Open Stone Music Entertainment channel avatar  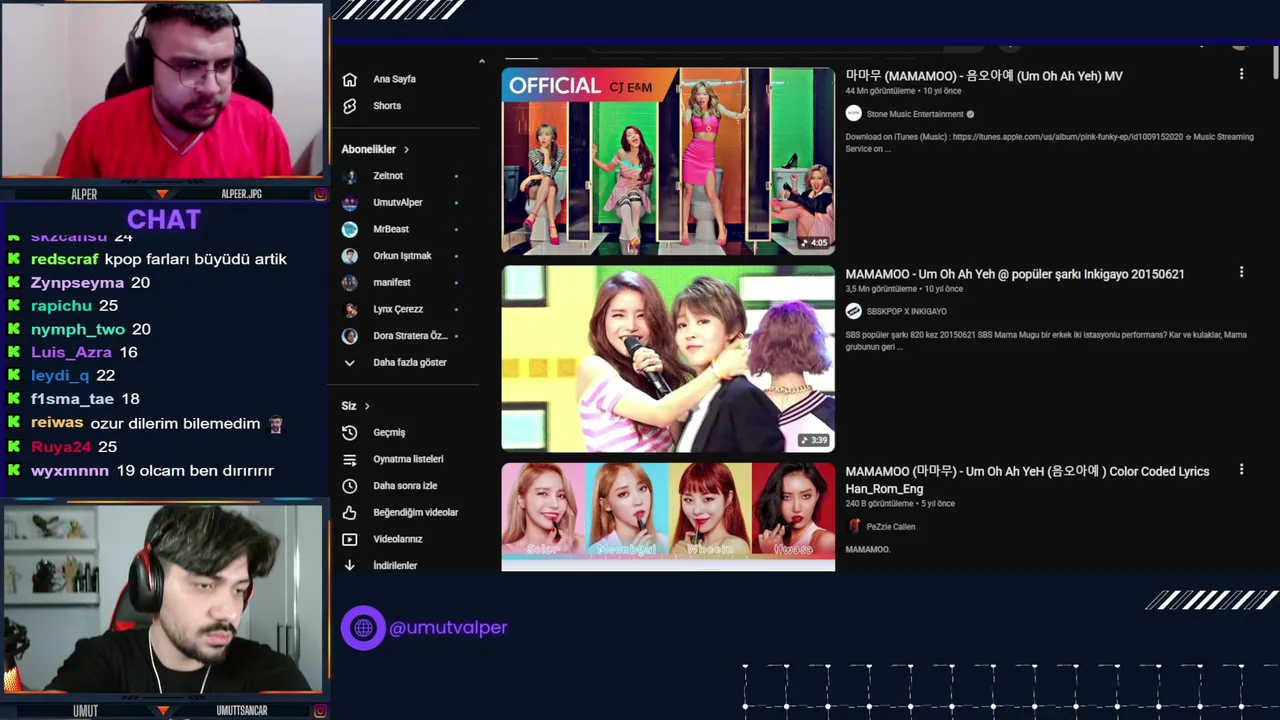[x=854, y=114]
